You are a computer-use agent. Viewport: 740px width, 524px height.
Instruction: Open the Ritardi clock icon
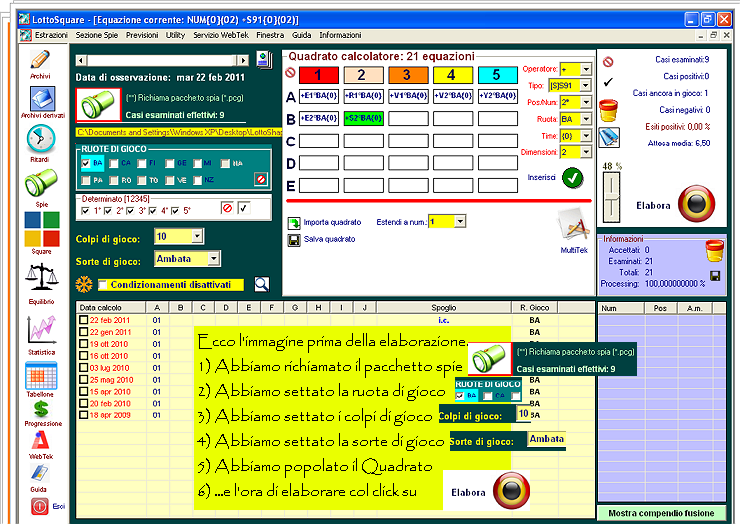41,139
